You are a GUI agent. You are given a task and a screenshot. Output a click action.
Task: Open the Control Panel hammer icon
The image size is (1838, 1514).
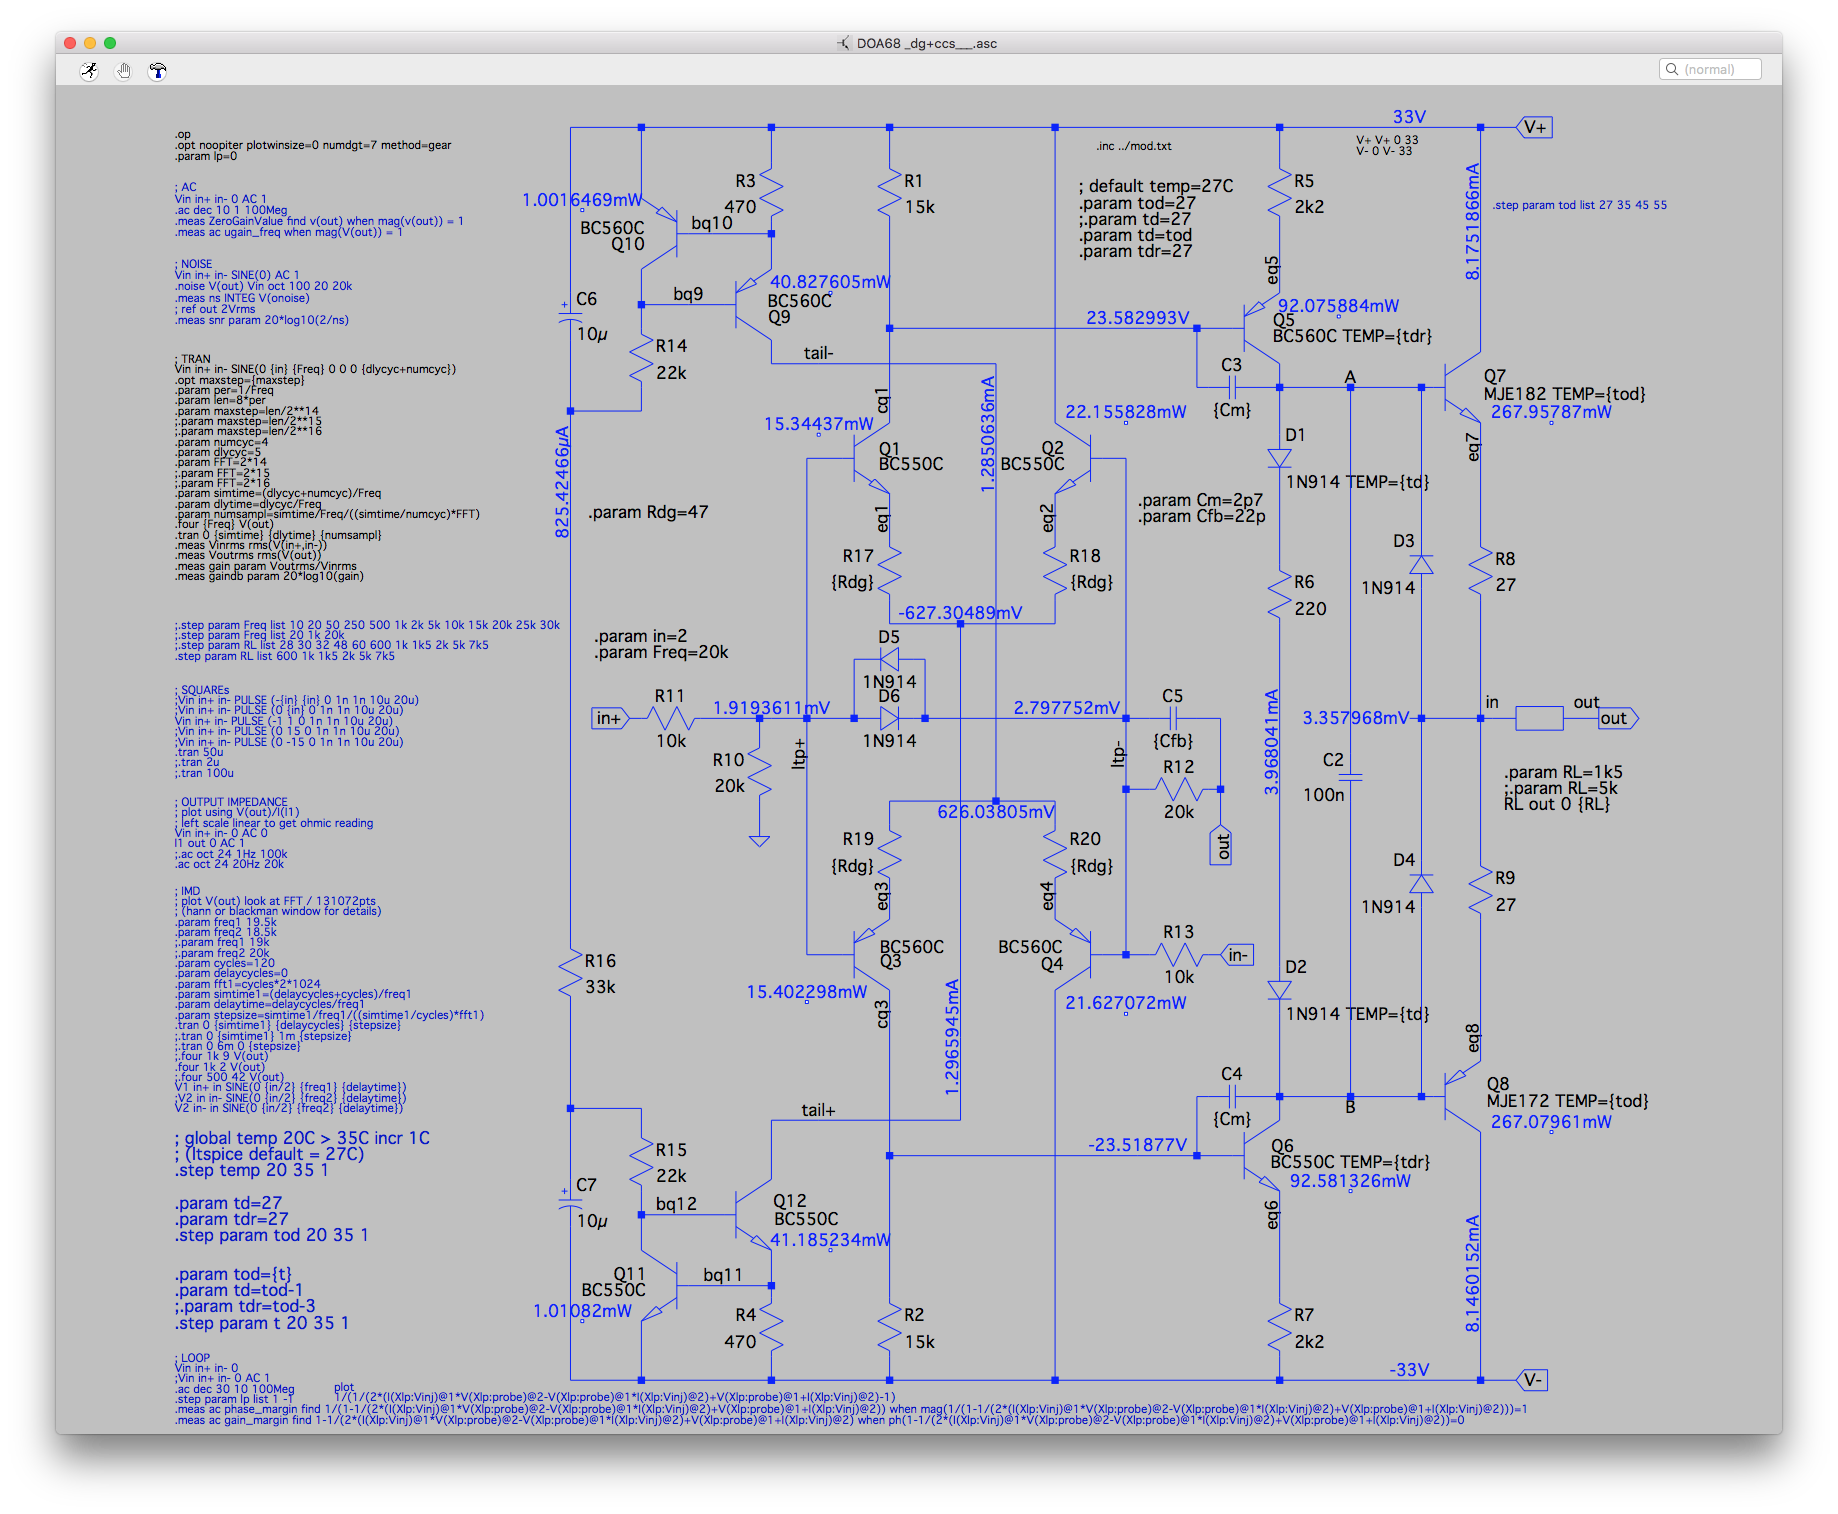157,70
